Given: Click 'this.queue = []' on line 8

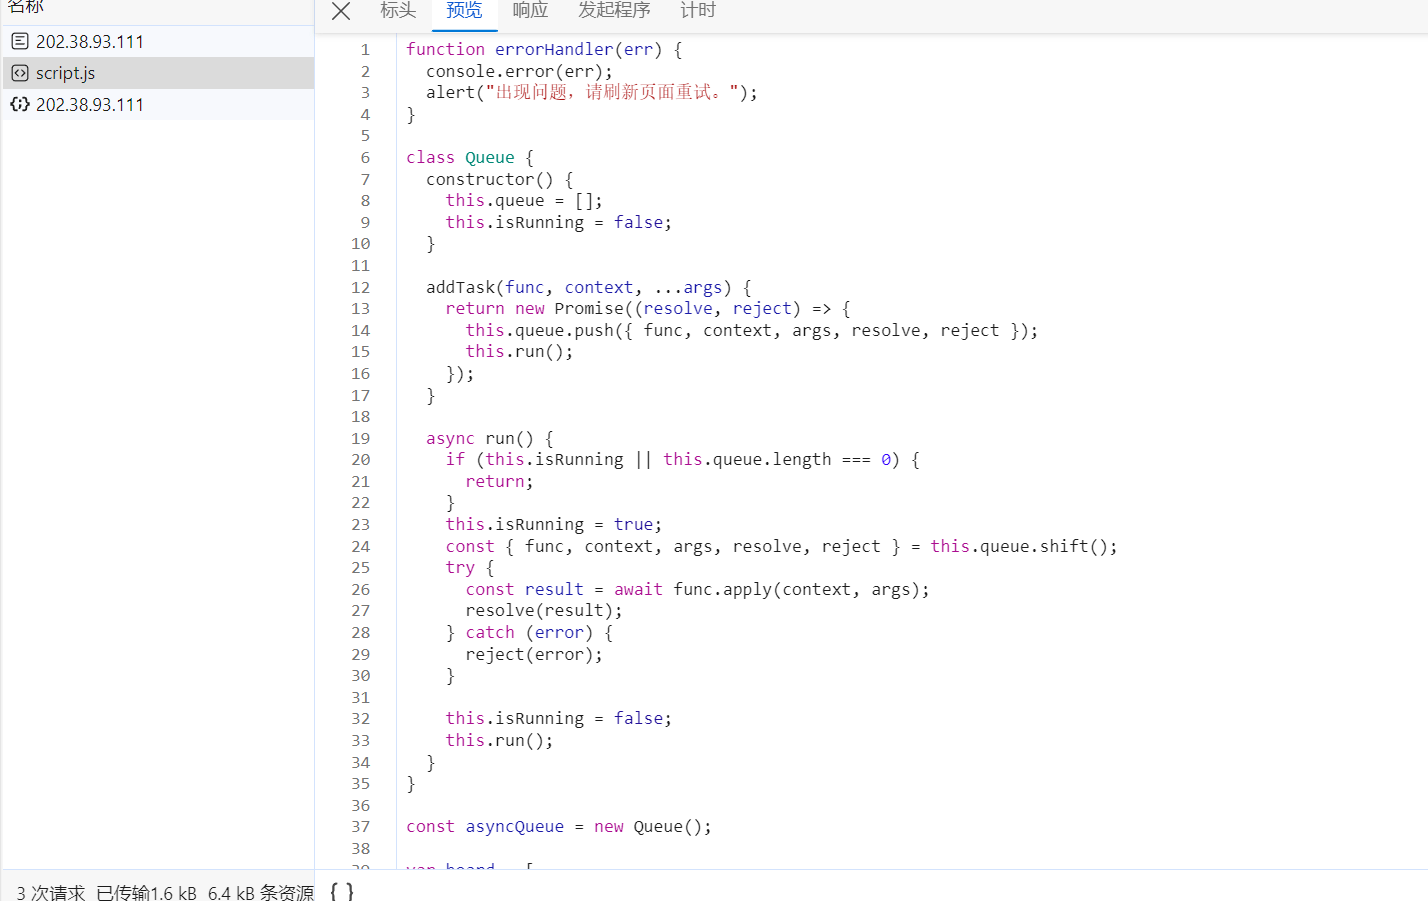Looking at the screenshot, I should click(x=524, y=200).
